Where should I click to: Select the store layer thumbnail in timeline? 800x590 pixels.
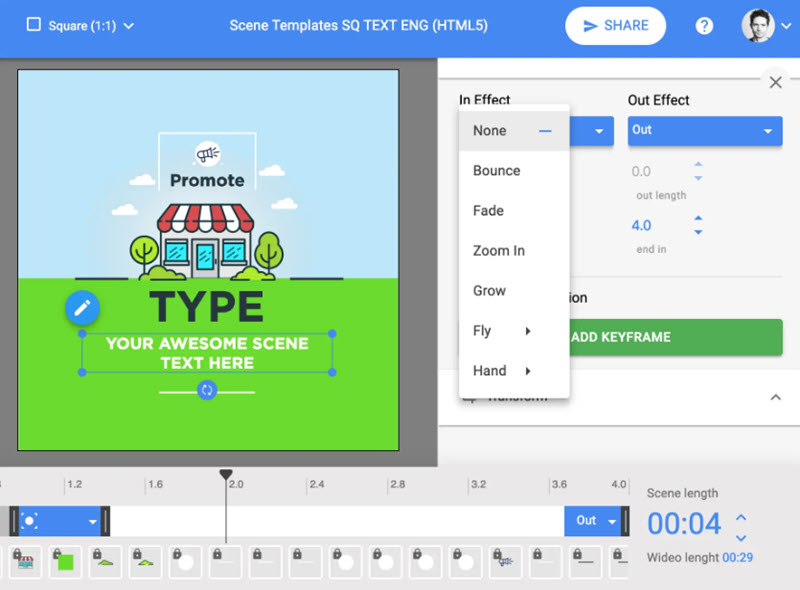click(x=25, y=562)
